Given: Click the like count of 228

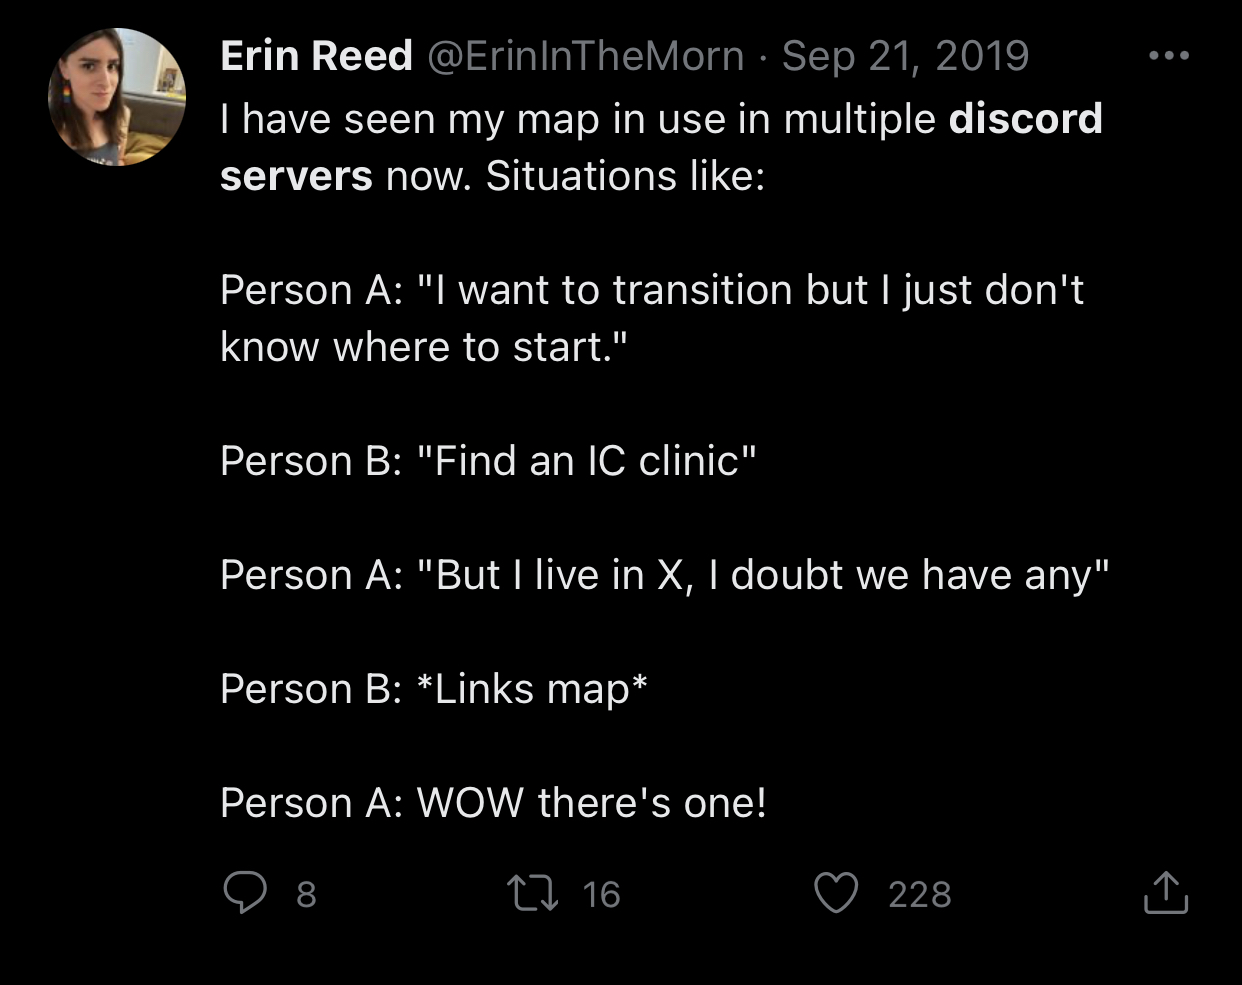Looking at the screenshot, I should tap(919, 894).
